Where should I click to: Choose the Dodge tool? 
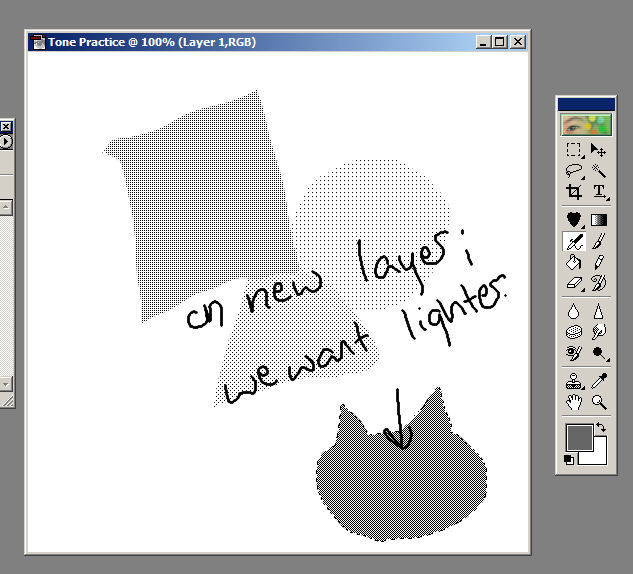(598, 353)
